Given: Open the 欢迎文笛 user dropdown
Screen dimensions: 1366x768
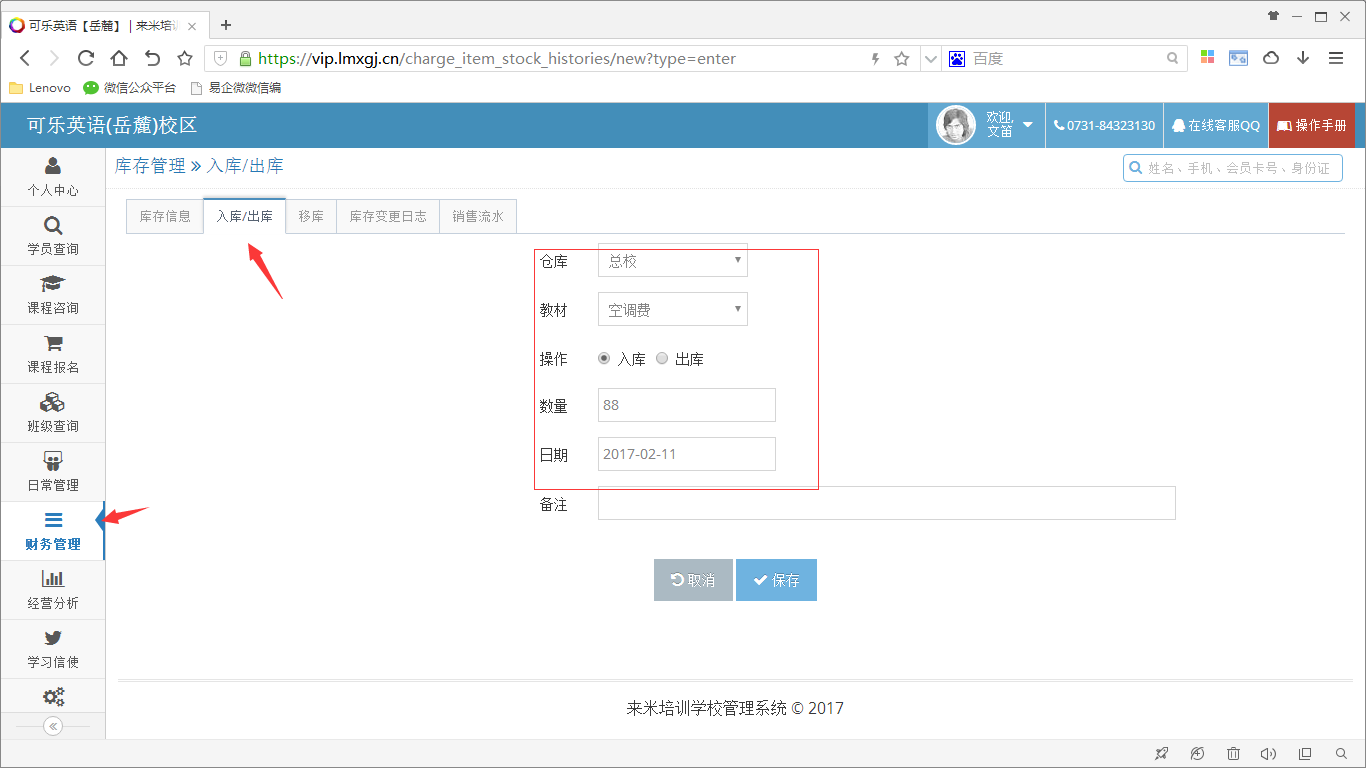Looking at the screenshot, I should point(986,125).
